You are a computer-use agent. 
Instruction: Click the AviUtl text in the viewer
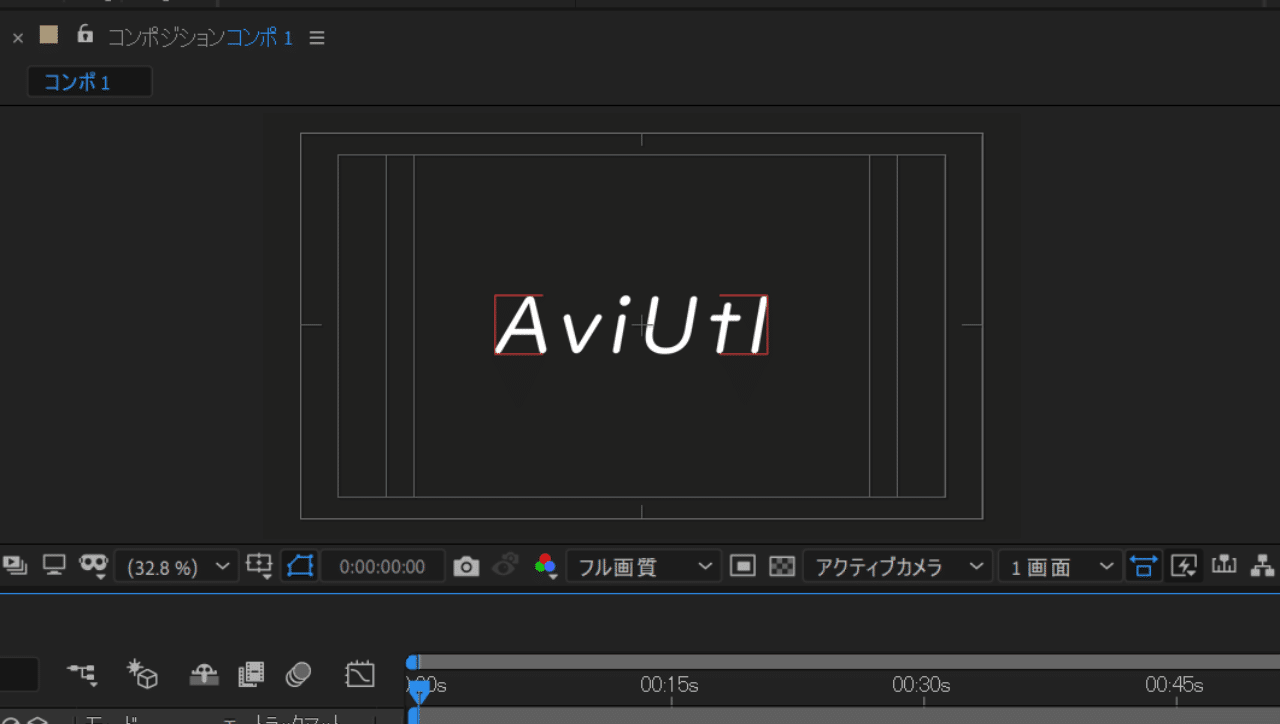pyautogui.click(x=632, y=326)
